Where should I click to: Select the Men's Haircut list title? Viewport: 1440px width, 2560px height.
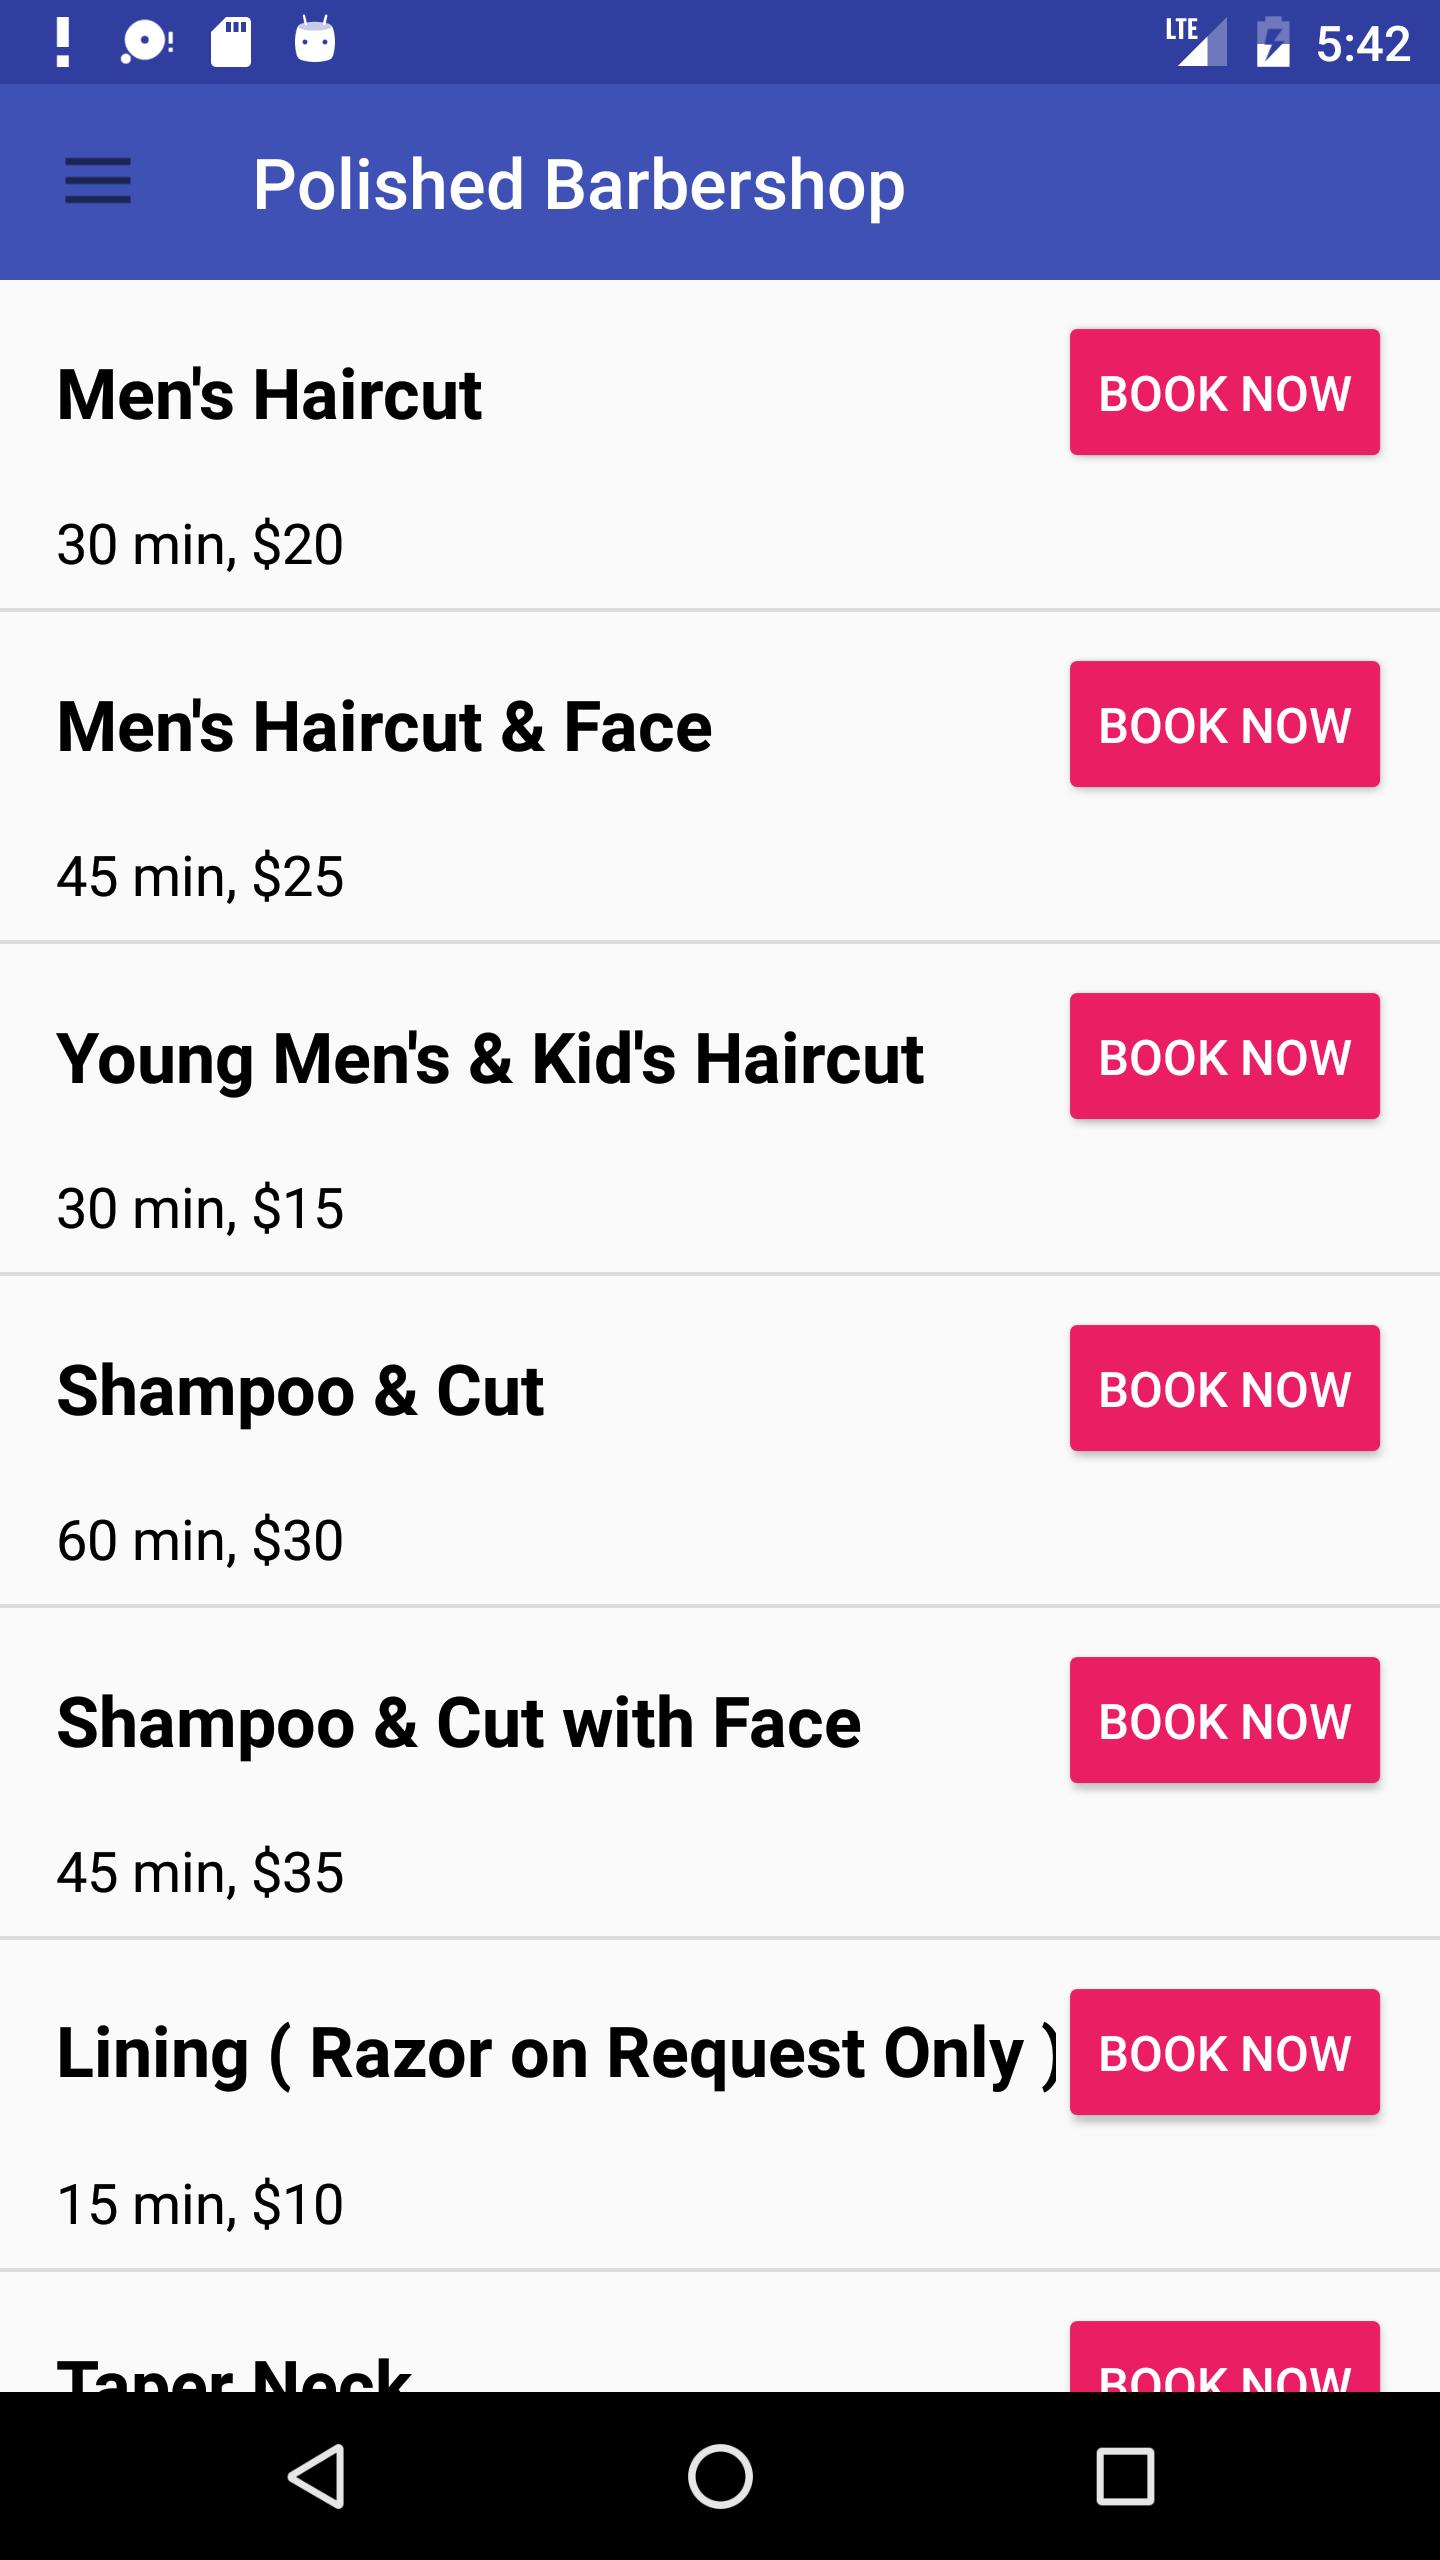point(270,394)
